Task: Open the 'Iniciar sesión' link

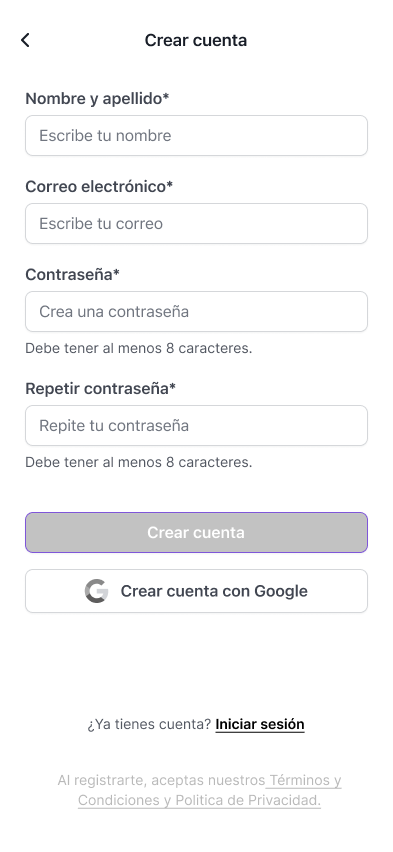Action: pos(260,724)
